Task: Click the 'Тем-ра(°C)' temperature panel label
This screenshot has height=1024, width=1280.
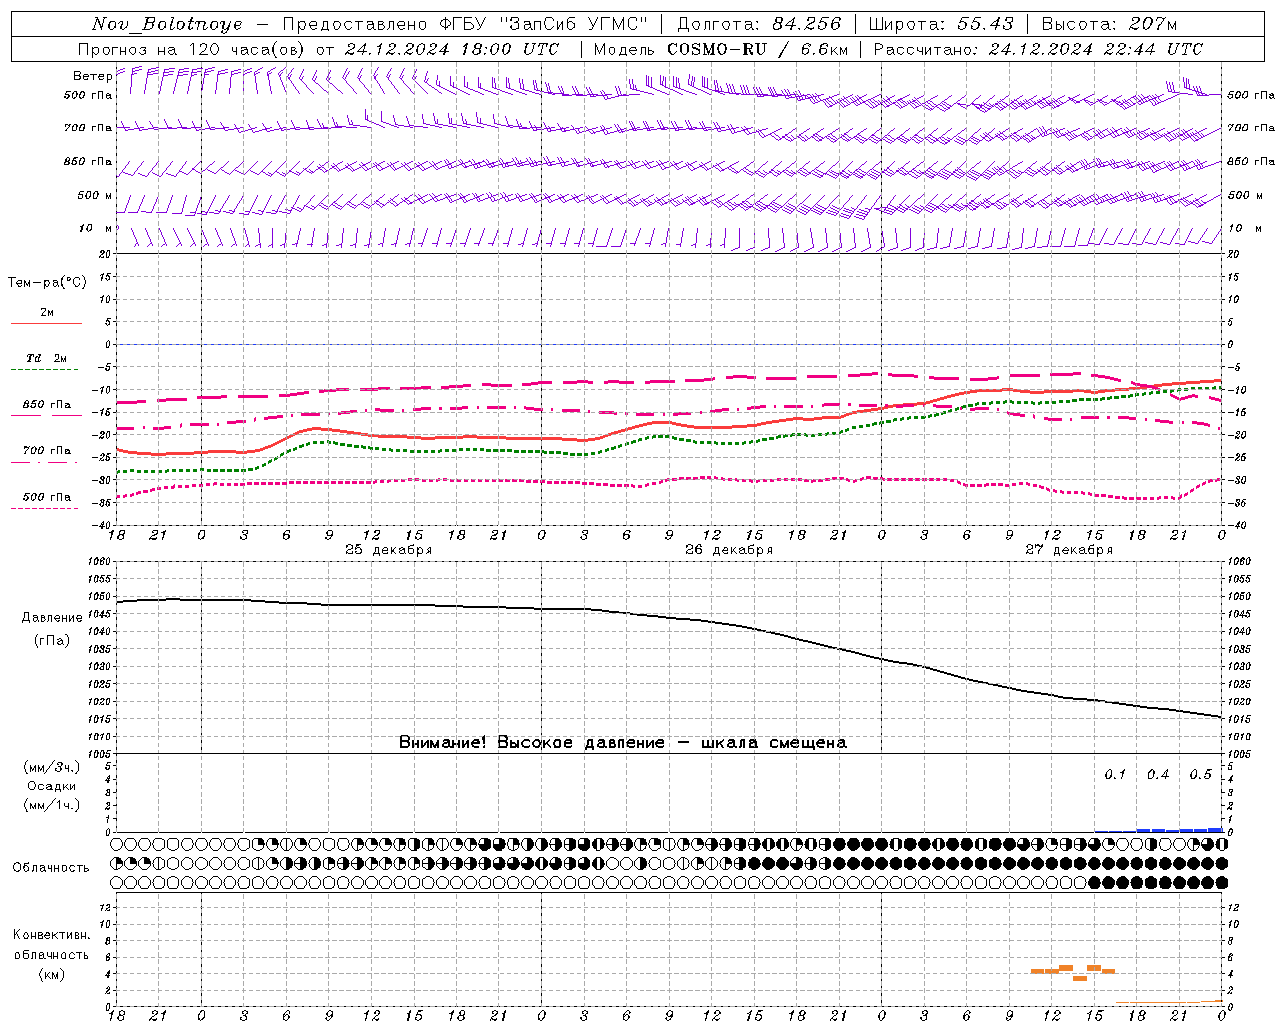Action: click(47, 283)
